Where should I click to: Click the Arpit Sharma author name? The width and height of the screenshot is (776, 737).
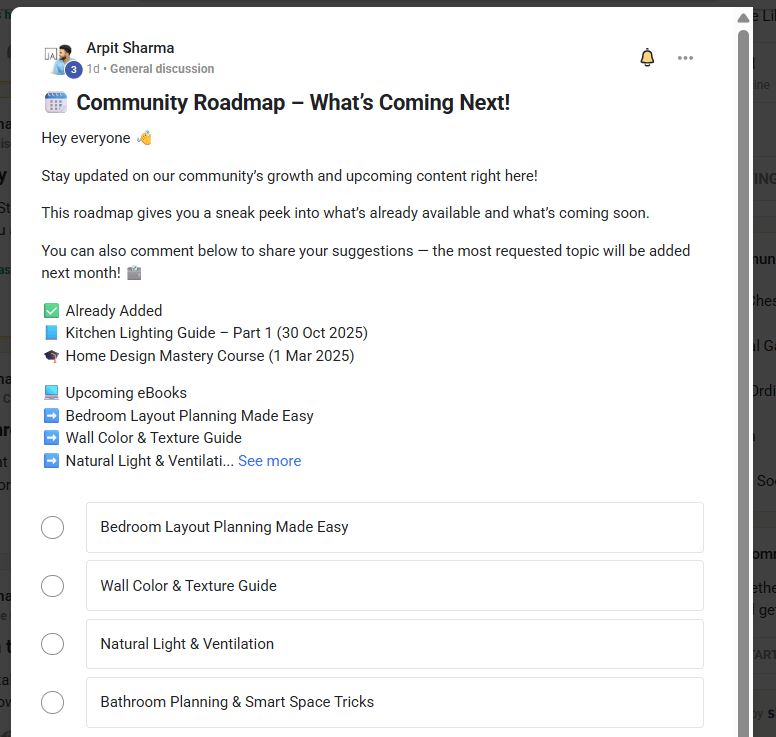click(130, 48)
